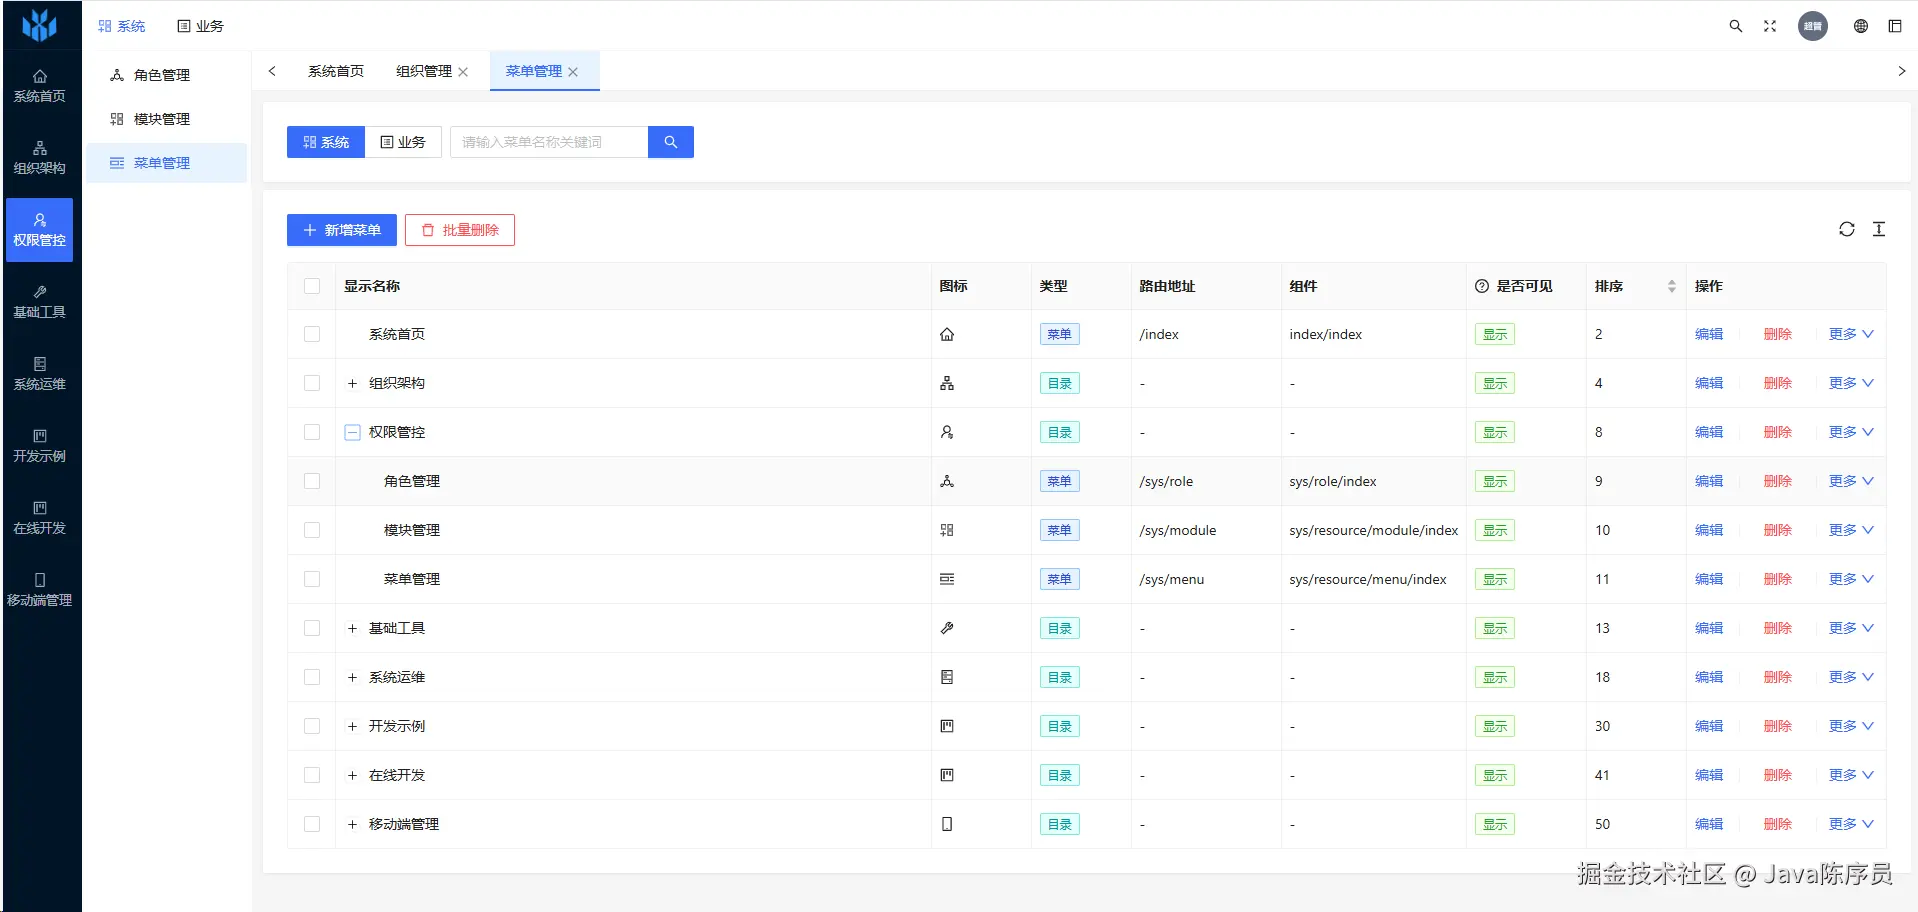Viewport: 1918px width, 912px height.
Task: Open 更多 dropdown for 角色管理 row
Action: pyautogui.click(x=1851, y=481)
